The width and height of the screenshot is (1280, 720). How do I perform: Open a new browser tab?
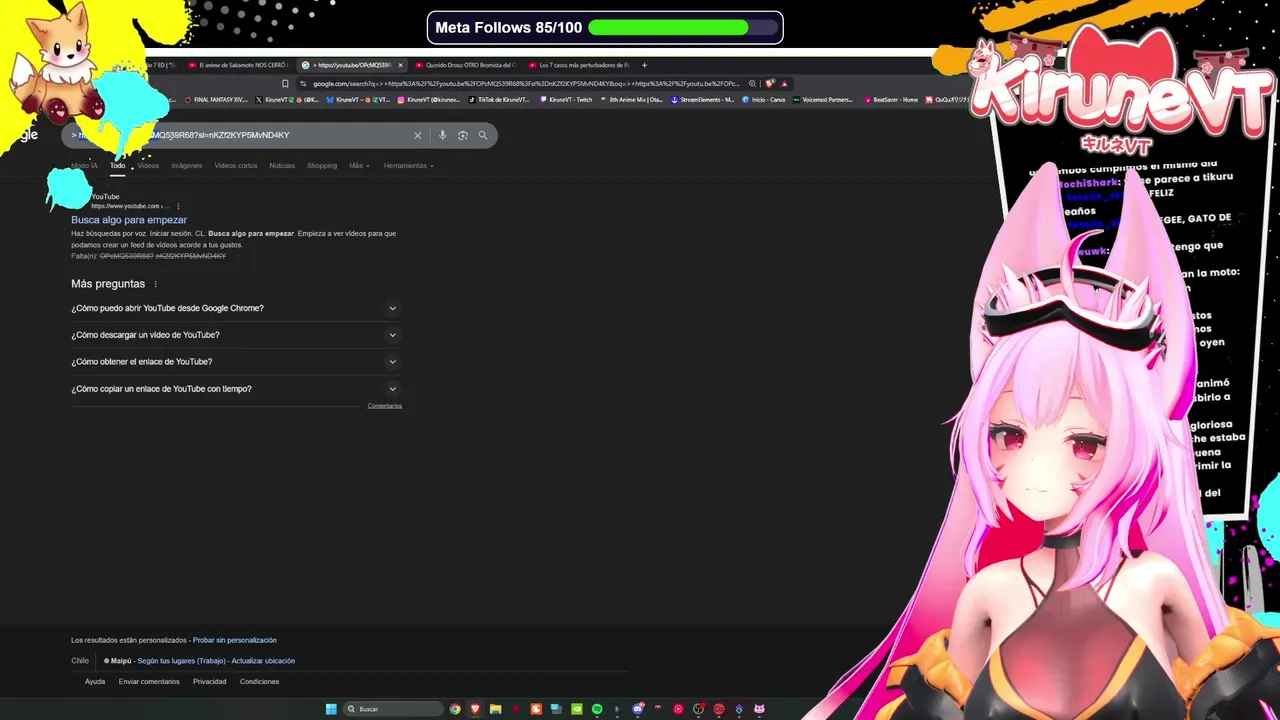(644, 65)
